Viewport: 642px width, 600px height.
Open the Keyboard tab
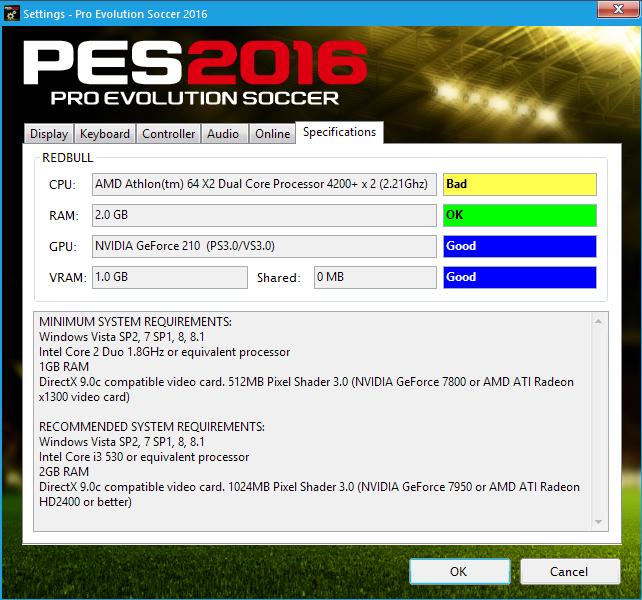pyautogui.click(x=105, y=134)
